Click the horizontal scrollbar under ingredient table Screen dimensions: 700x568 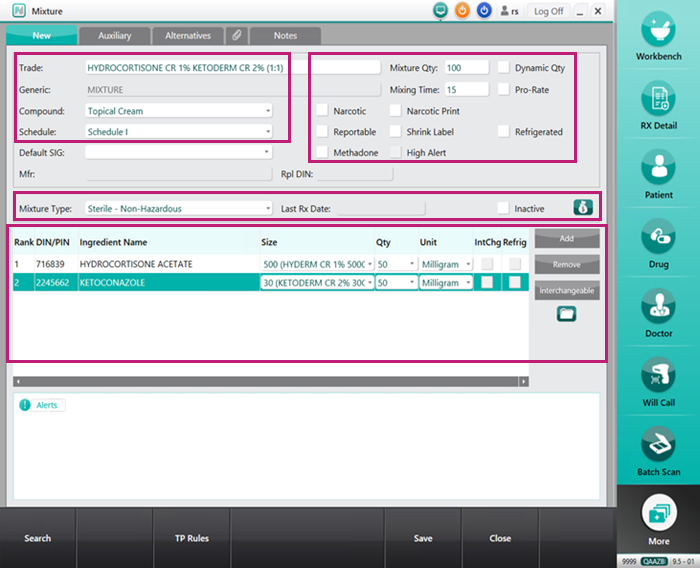click(x=270, y=382)
